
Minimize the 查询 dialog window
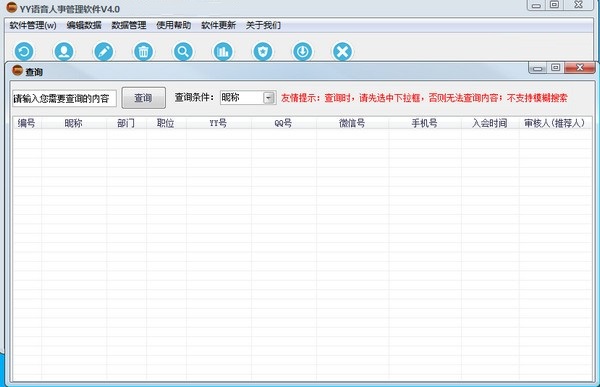click(538, 68)
